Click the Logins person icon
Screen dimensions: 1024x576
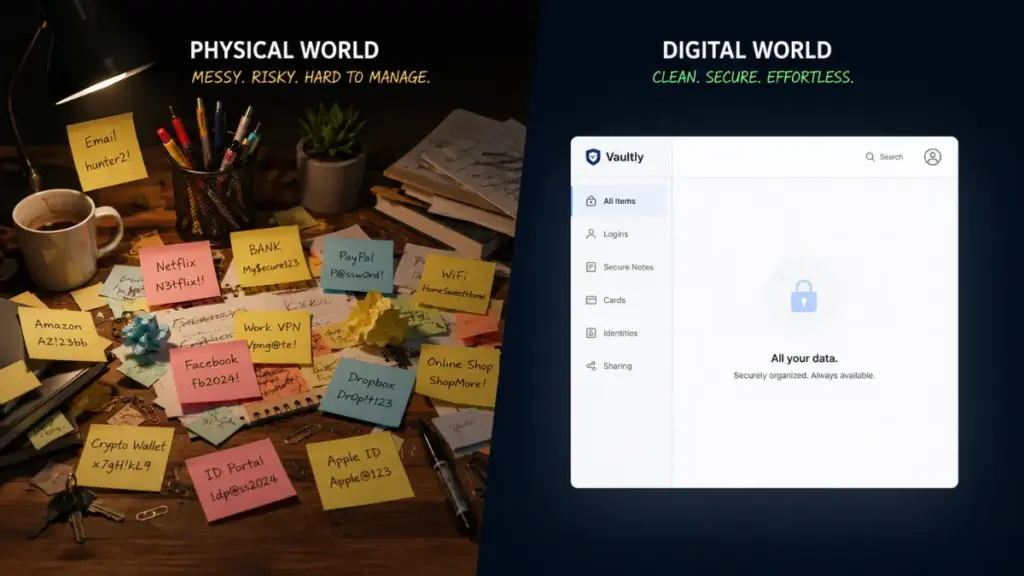(x=591, y=234)
